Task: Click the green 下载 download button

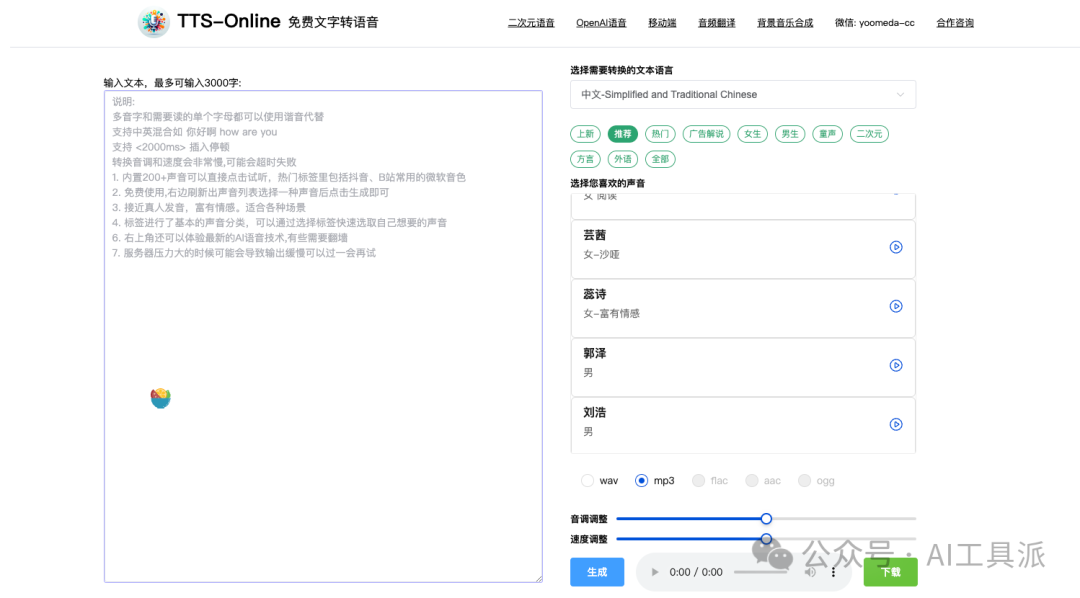Action: [891, 572]
